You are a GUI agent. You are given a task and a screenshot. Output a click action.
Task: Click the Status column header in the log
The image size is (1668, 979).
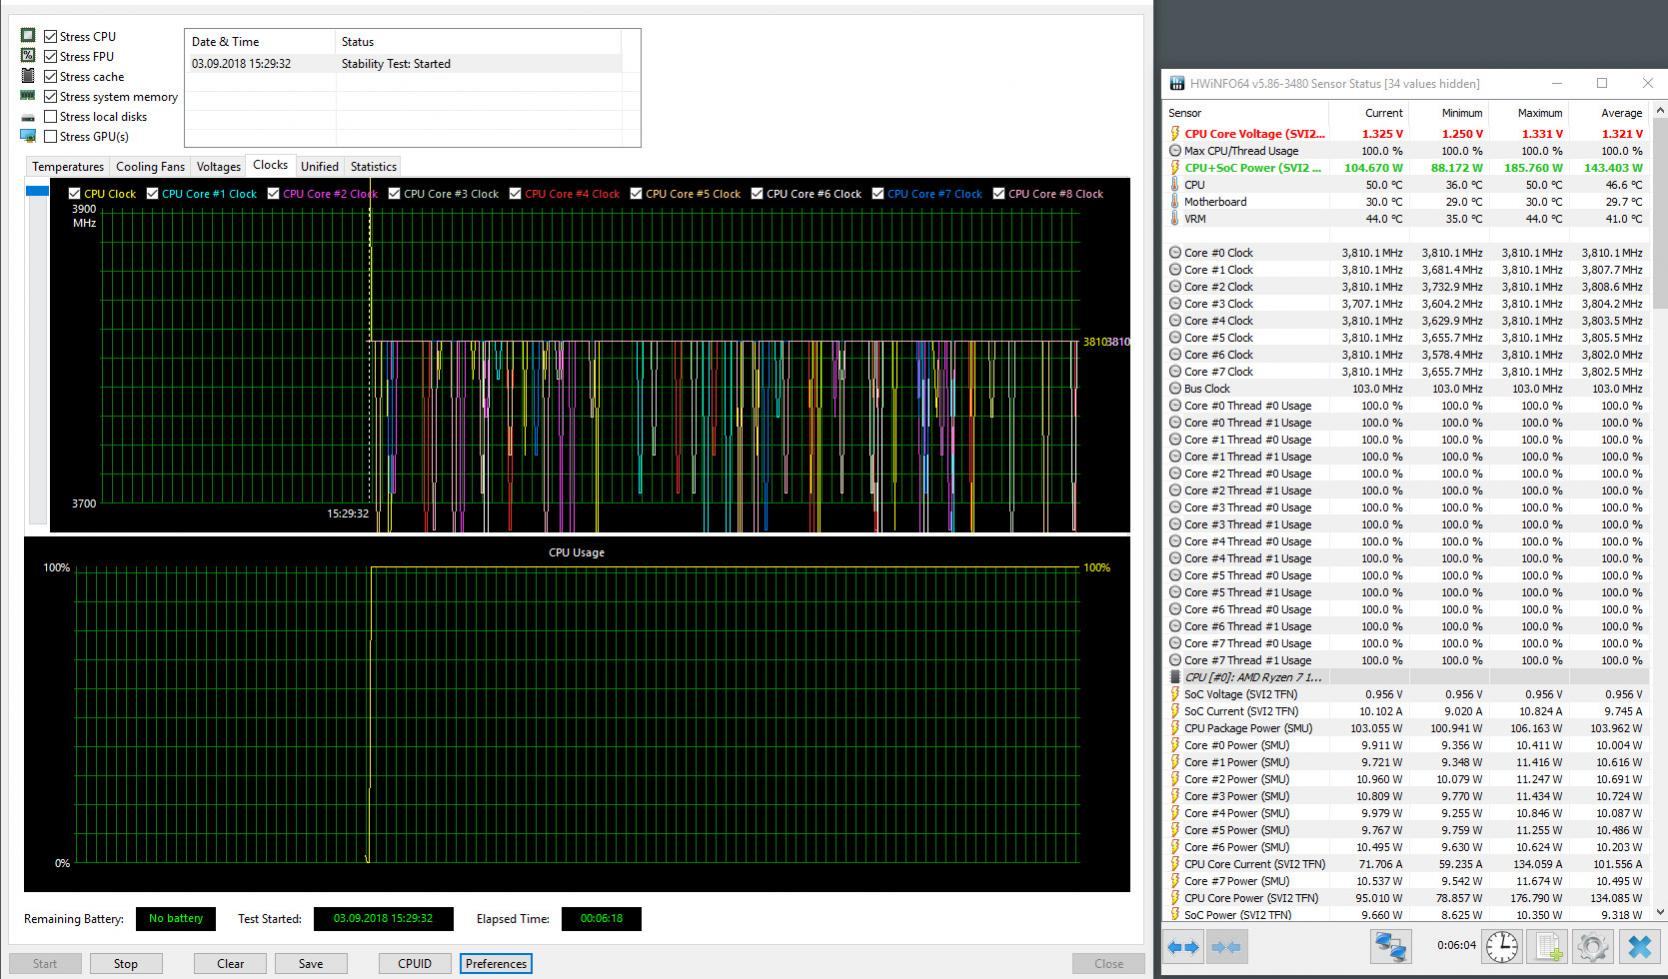pyautogui.click(x=478, y=41)
